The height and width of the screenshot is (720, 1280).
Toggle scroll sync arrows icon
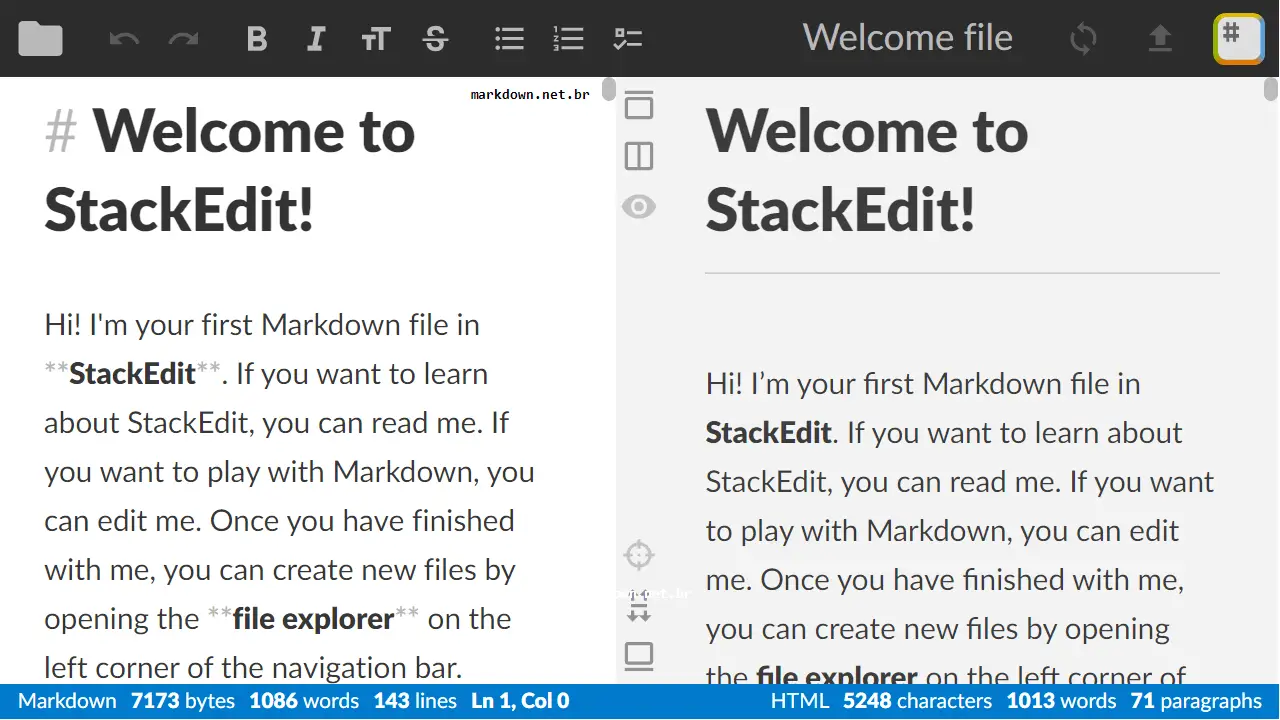point(639,606)
